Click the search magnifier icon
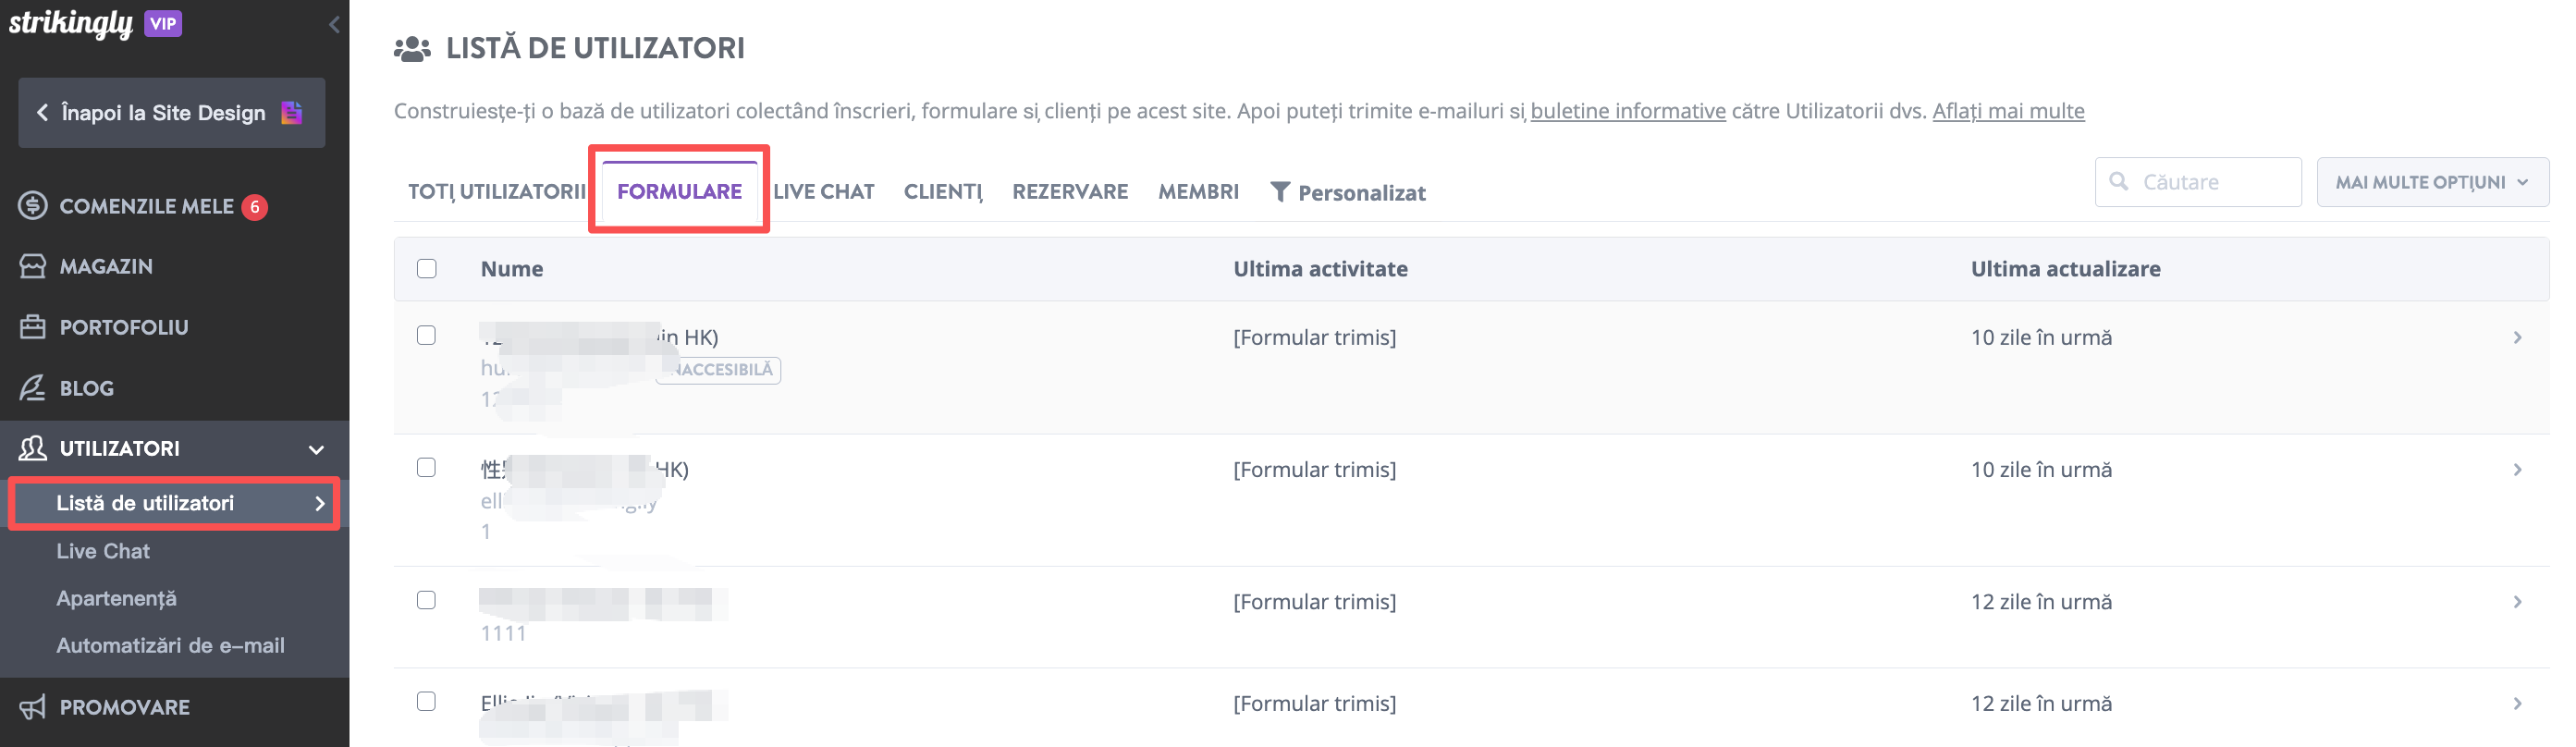 pyautogui.click(x=2118, y=182)
